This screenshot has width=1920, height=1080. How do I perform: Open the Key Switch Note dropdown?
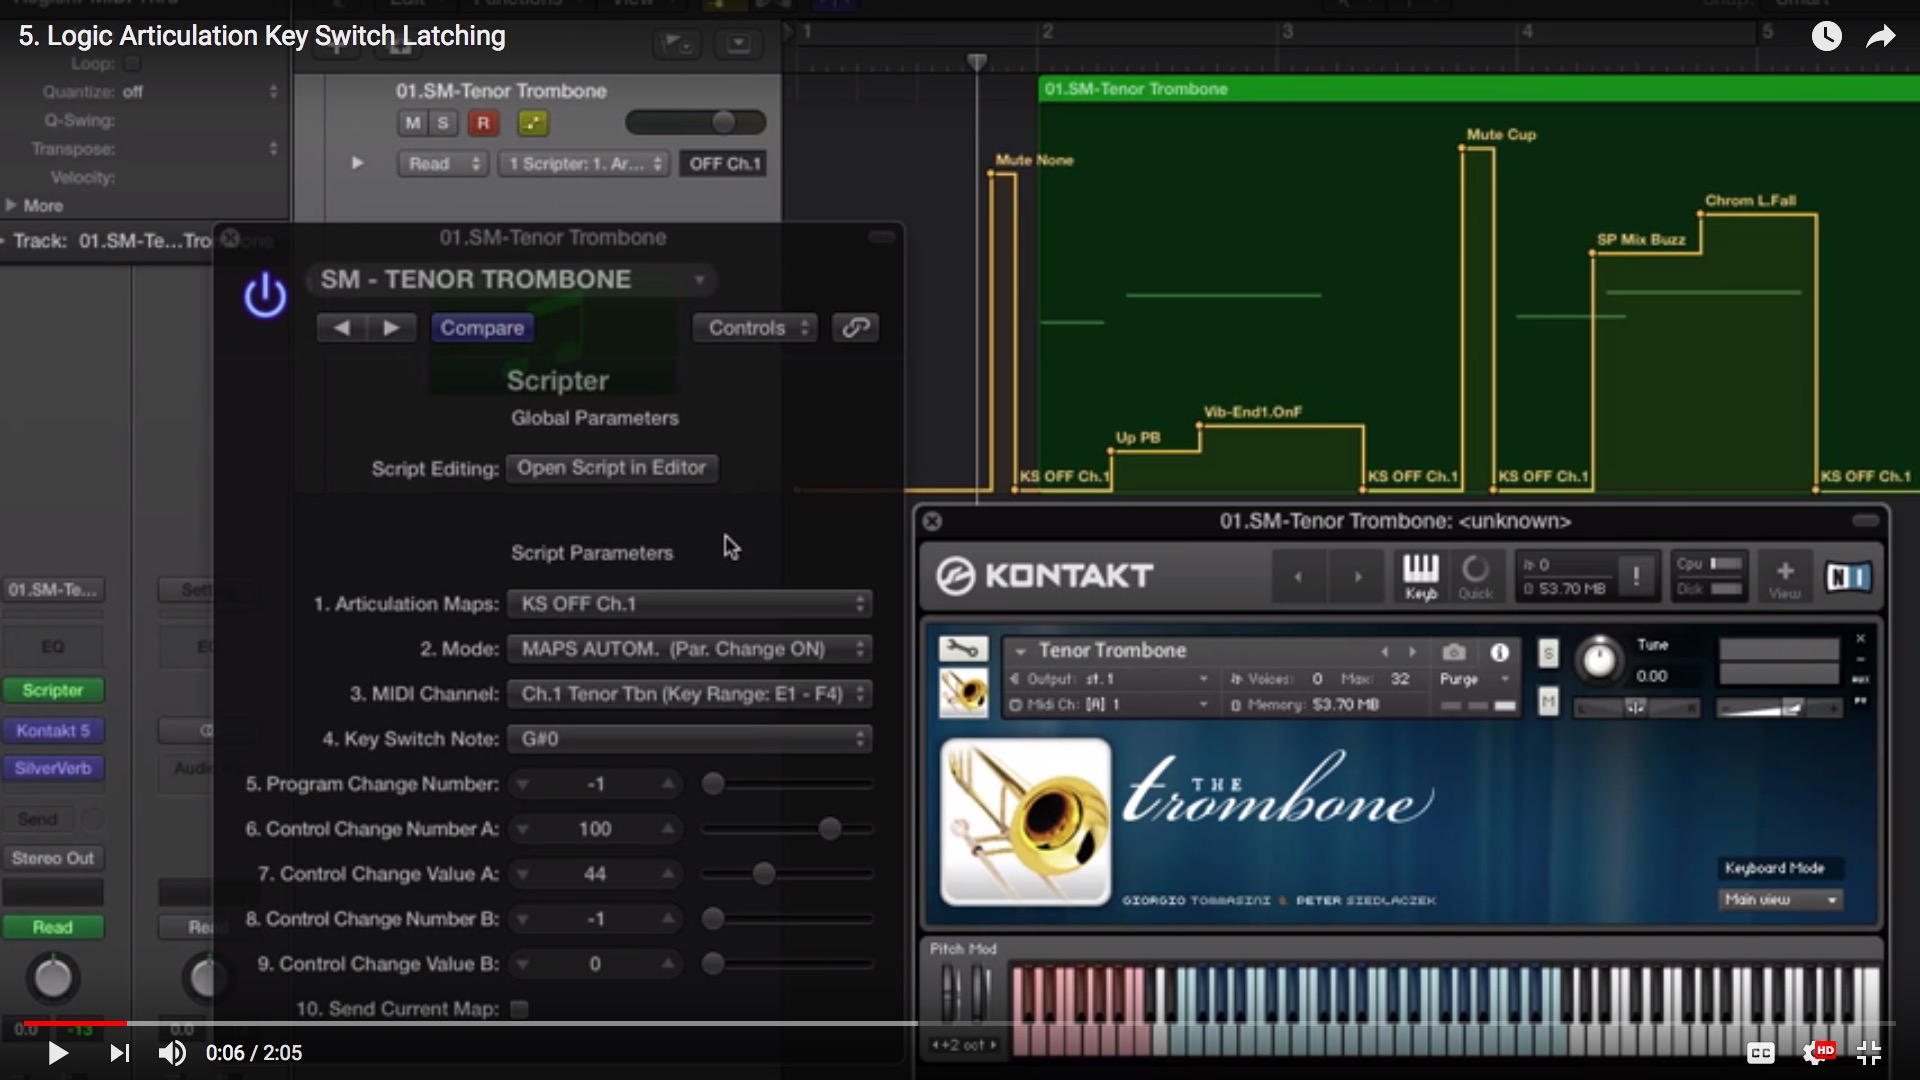pos(689,739)
